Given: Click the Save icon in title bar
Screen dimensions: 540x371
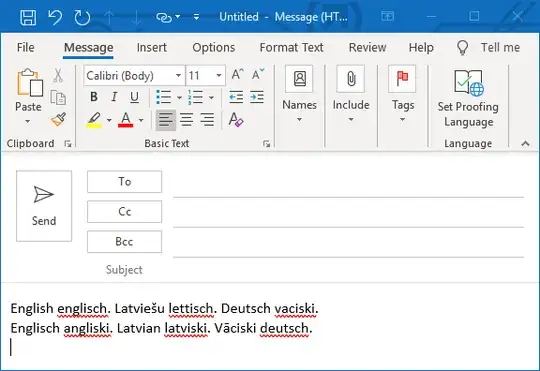Looking at the screenshot, I should pos(28,17).
